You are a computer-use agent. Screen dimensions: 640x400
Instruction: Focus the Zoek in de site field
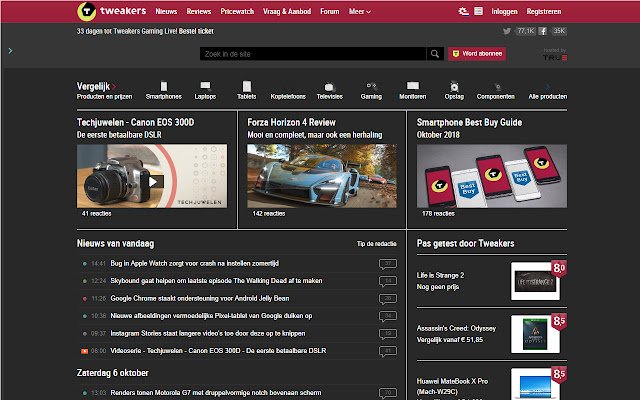click(x=313, y=54)
